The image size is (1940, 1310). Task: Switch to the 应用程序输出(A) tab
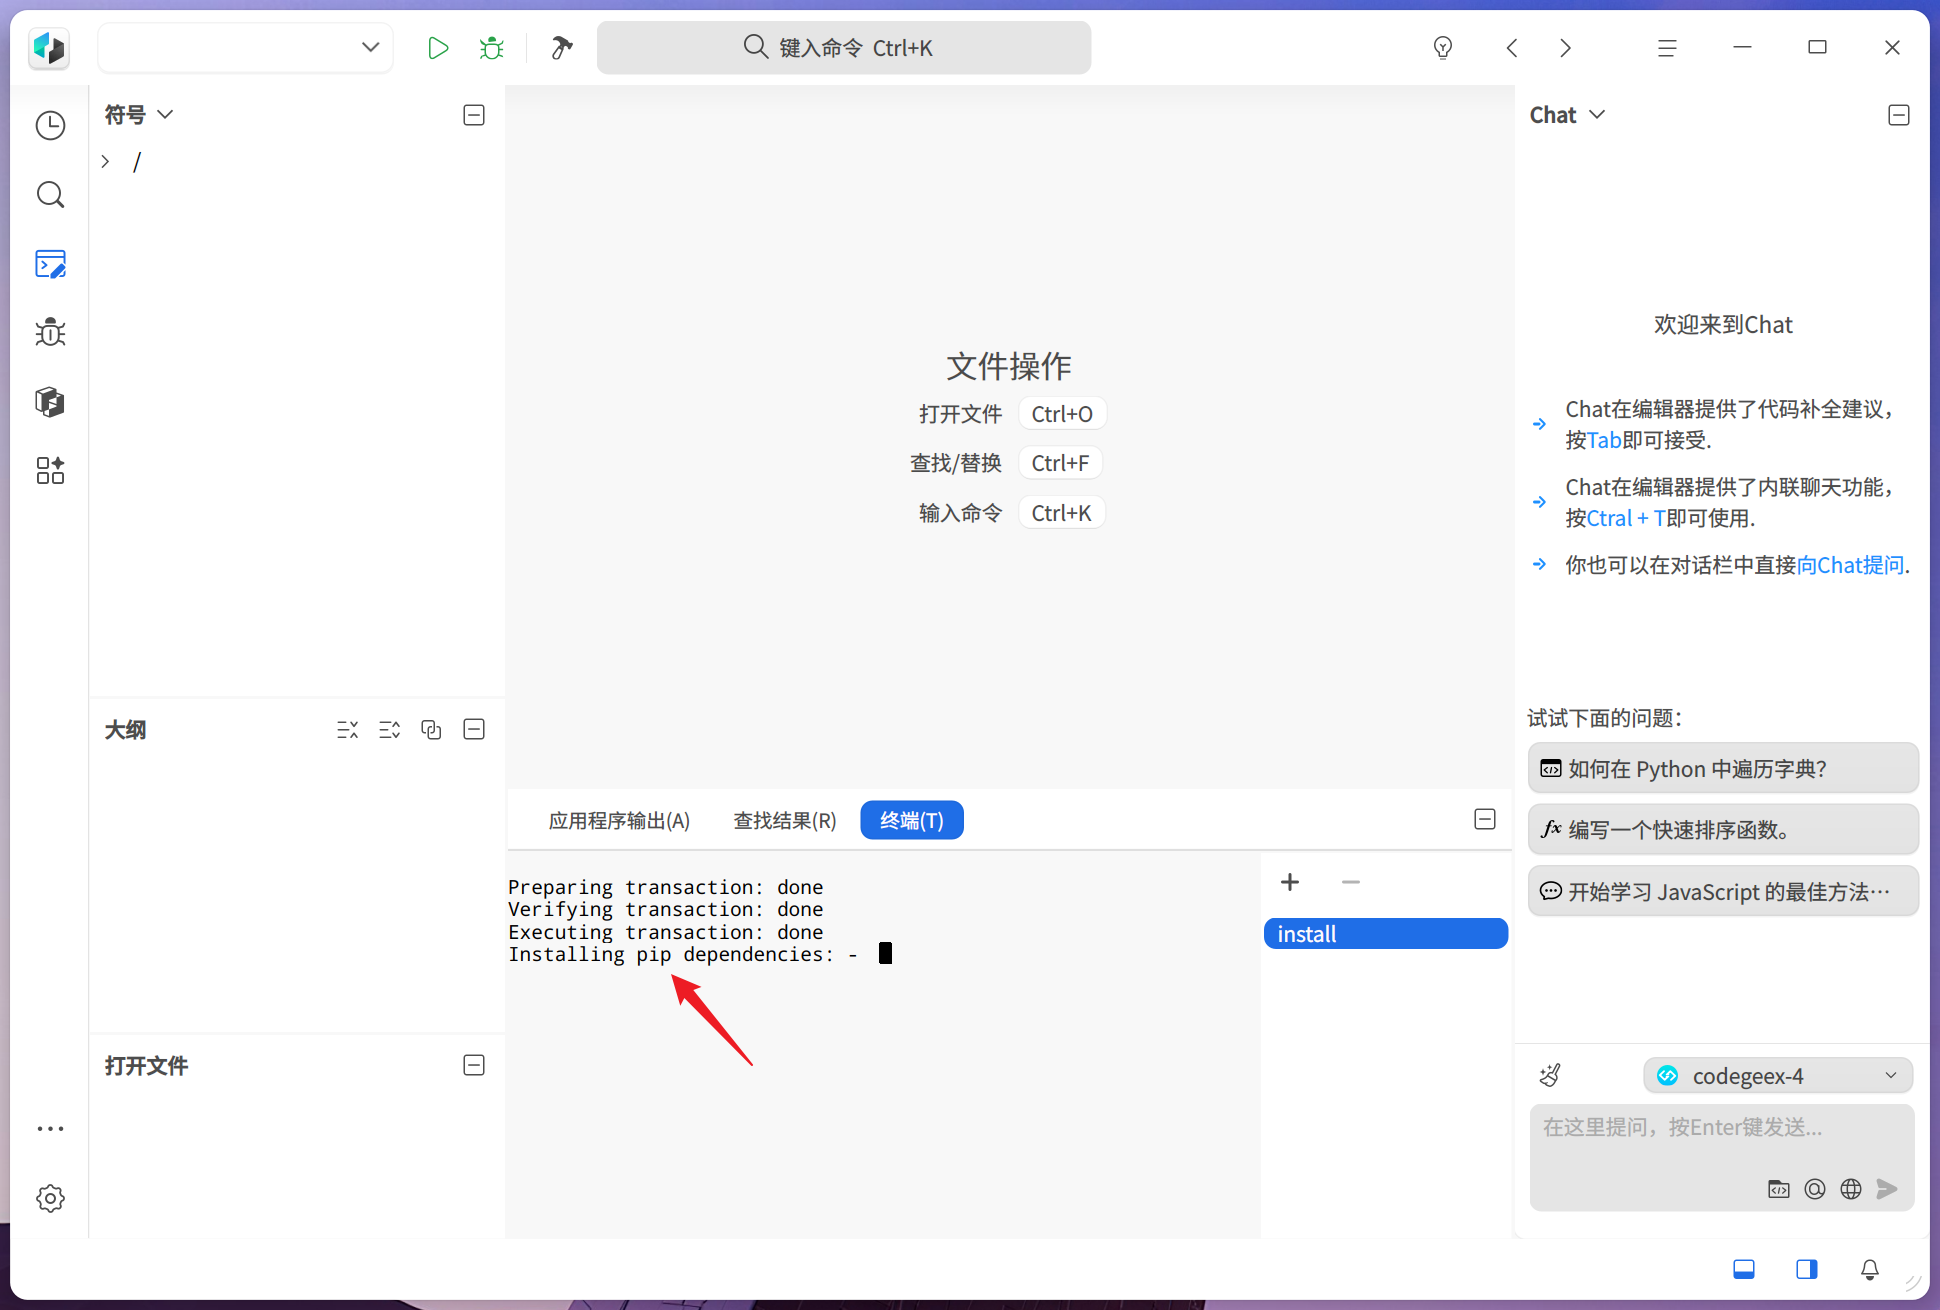619,821
